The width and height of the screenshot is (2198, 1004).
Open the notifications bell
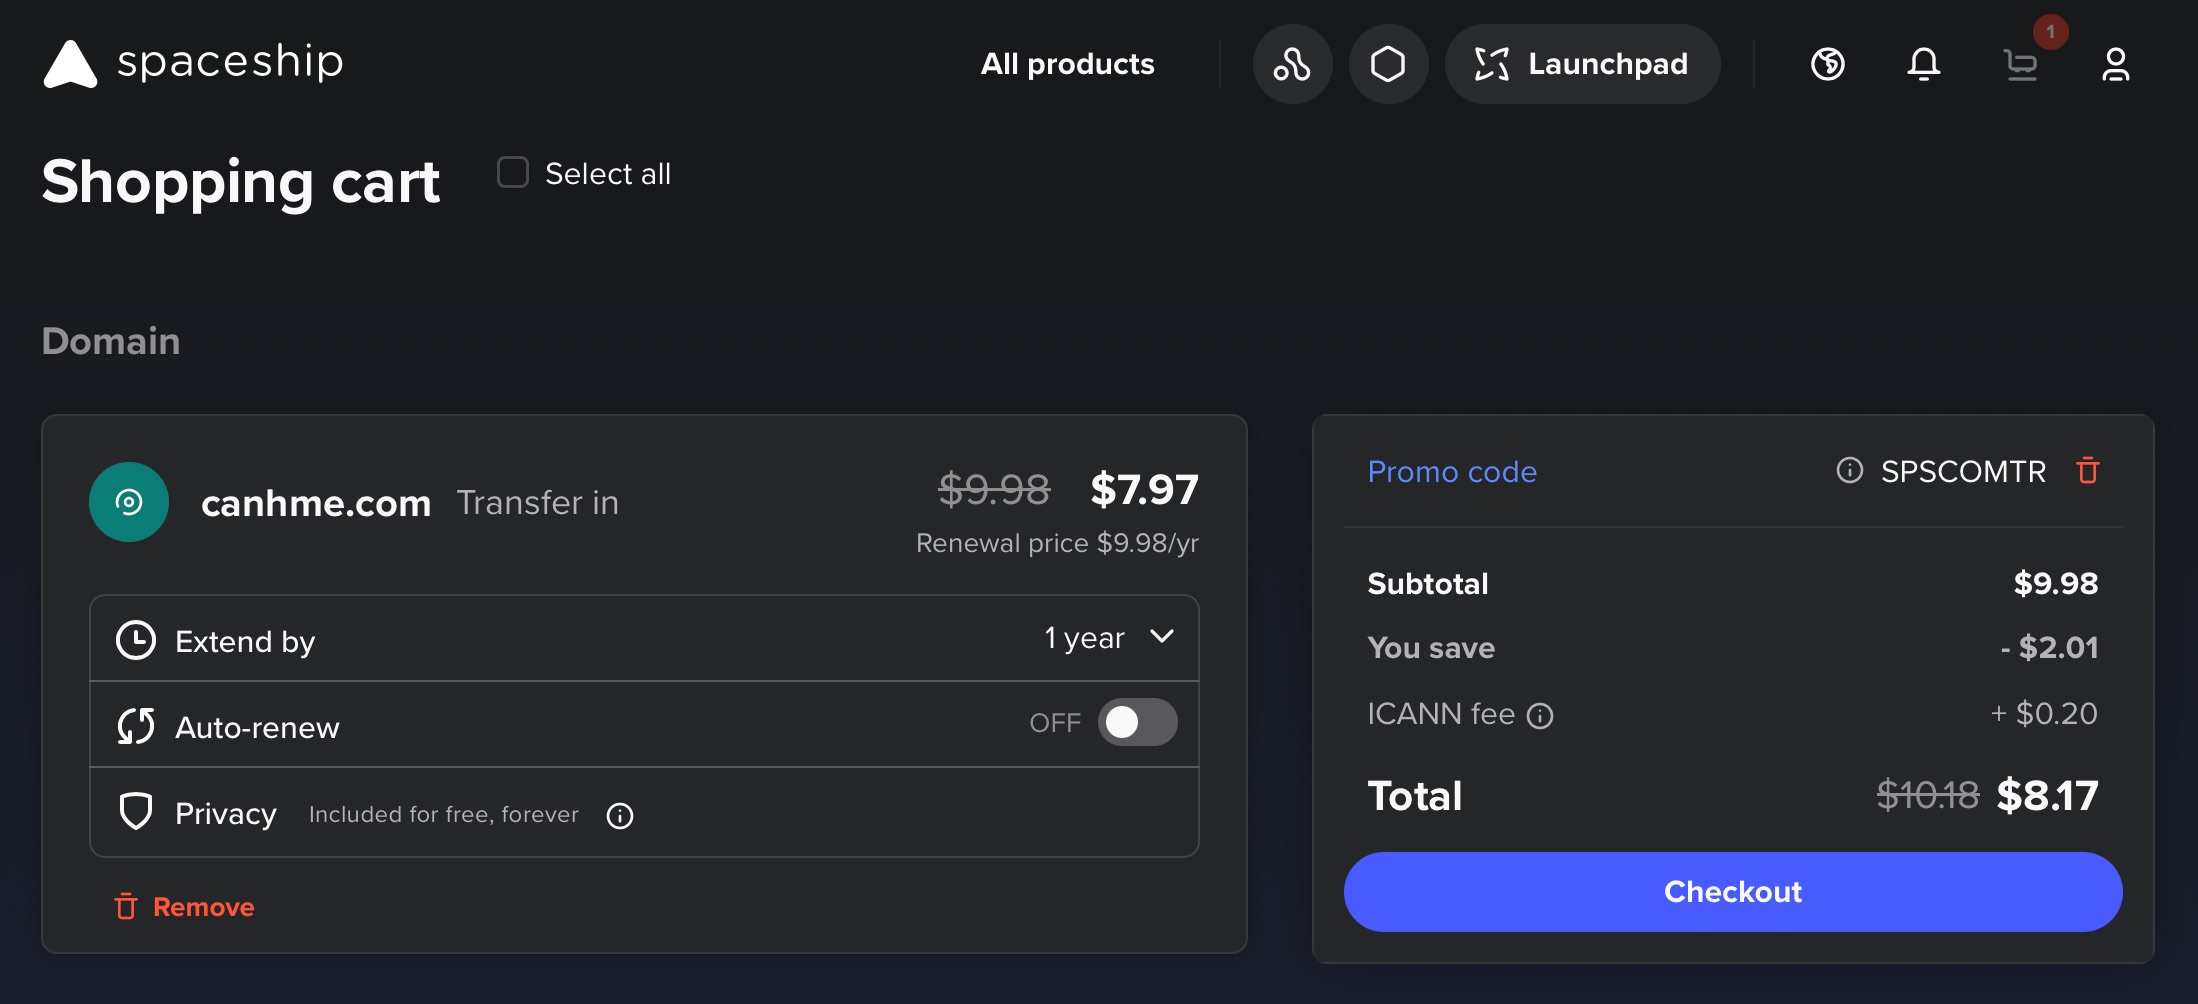(x=1923, y=64)
